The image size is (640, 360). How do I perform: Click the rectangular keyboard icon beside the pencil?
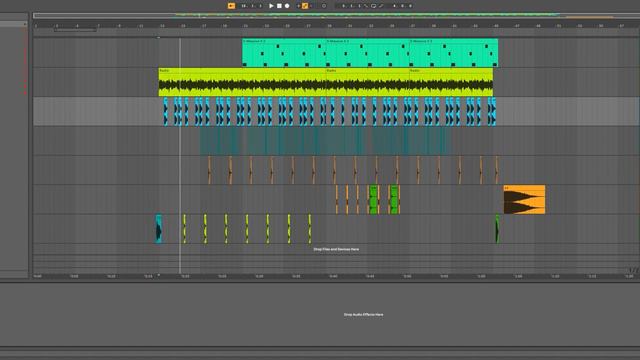[x=373, y=6]
